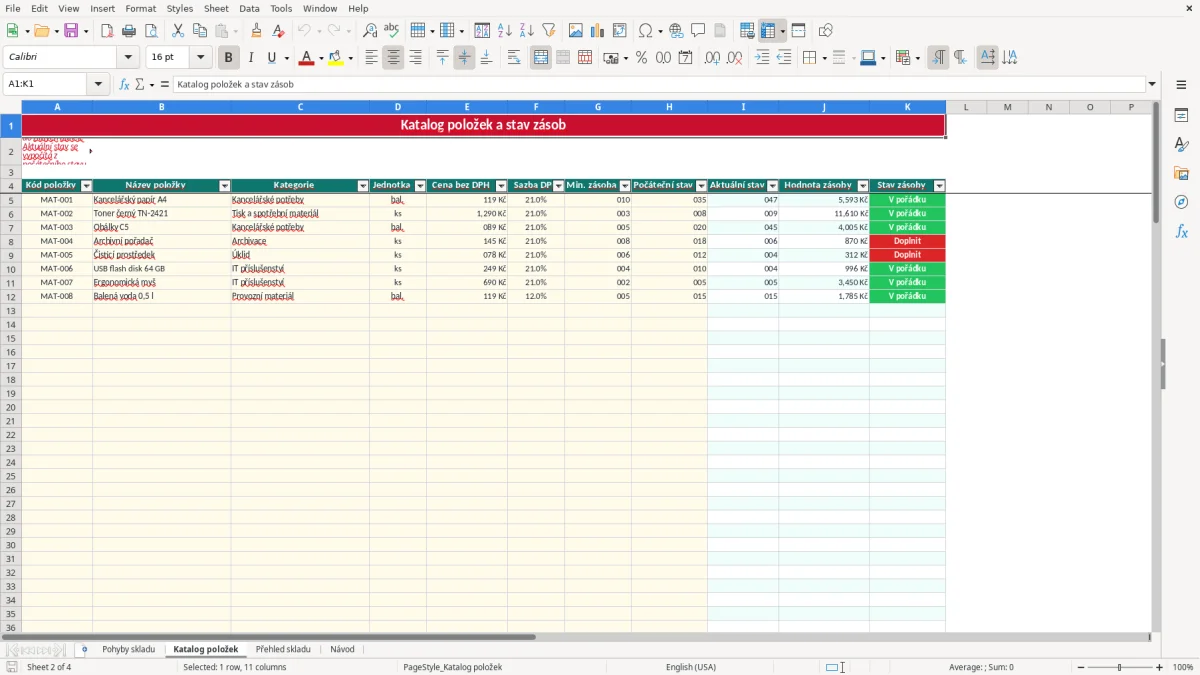Screen dimensions: 1200x675
Task: Open sidebar Styles panel
Action: [1181, 144]
